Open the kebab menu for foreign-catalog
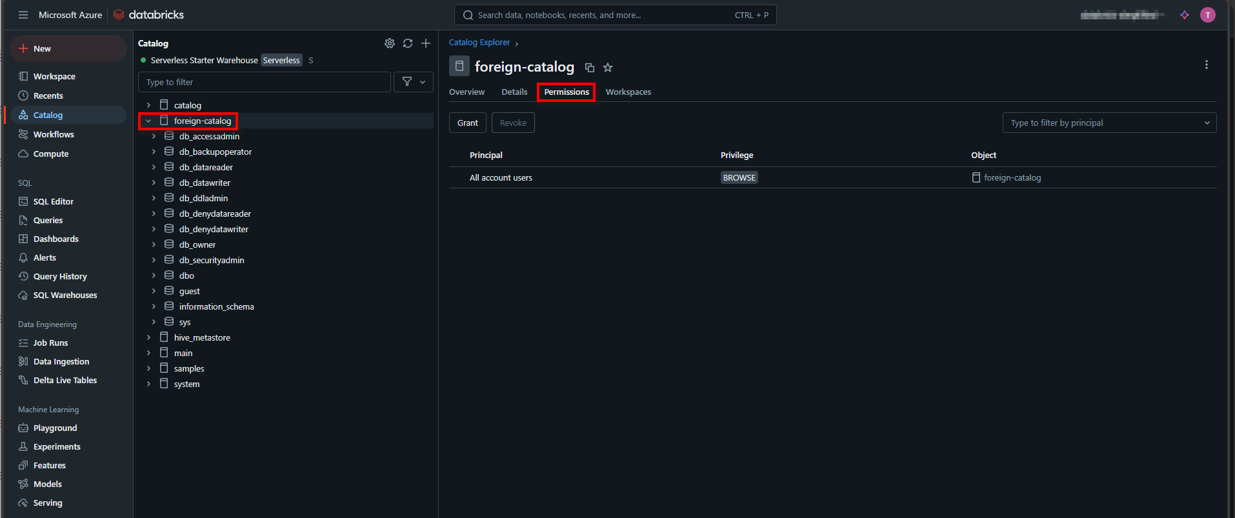Screen dimensions: 1235x518 pyautogui.click(x=1206, y=65)
